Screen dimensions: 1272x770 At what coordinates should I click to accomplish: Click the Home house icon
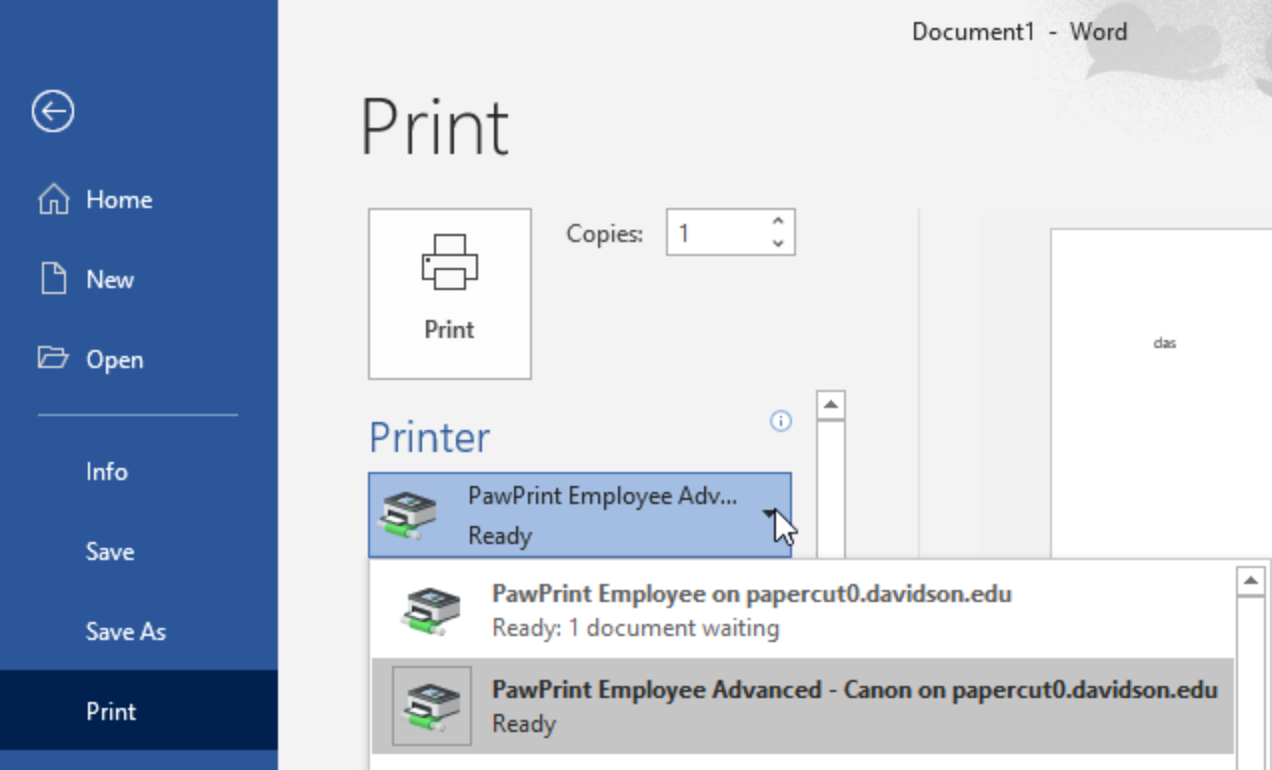point(54,199)
